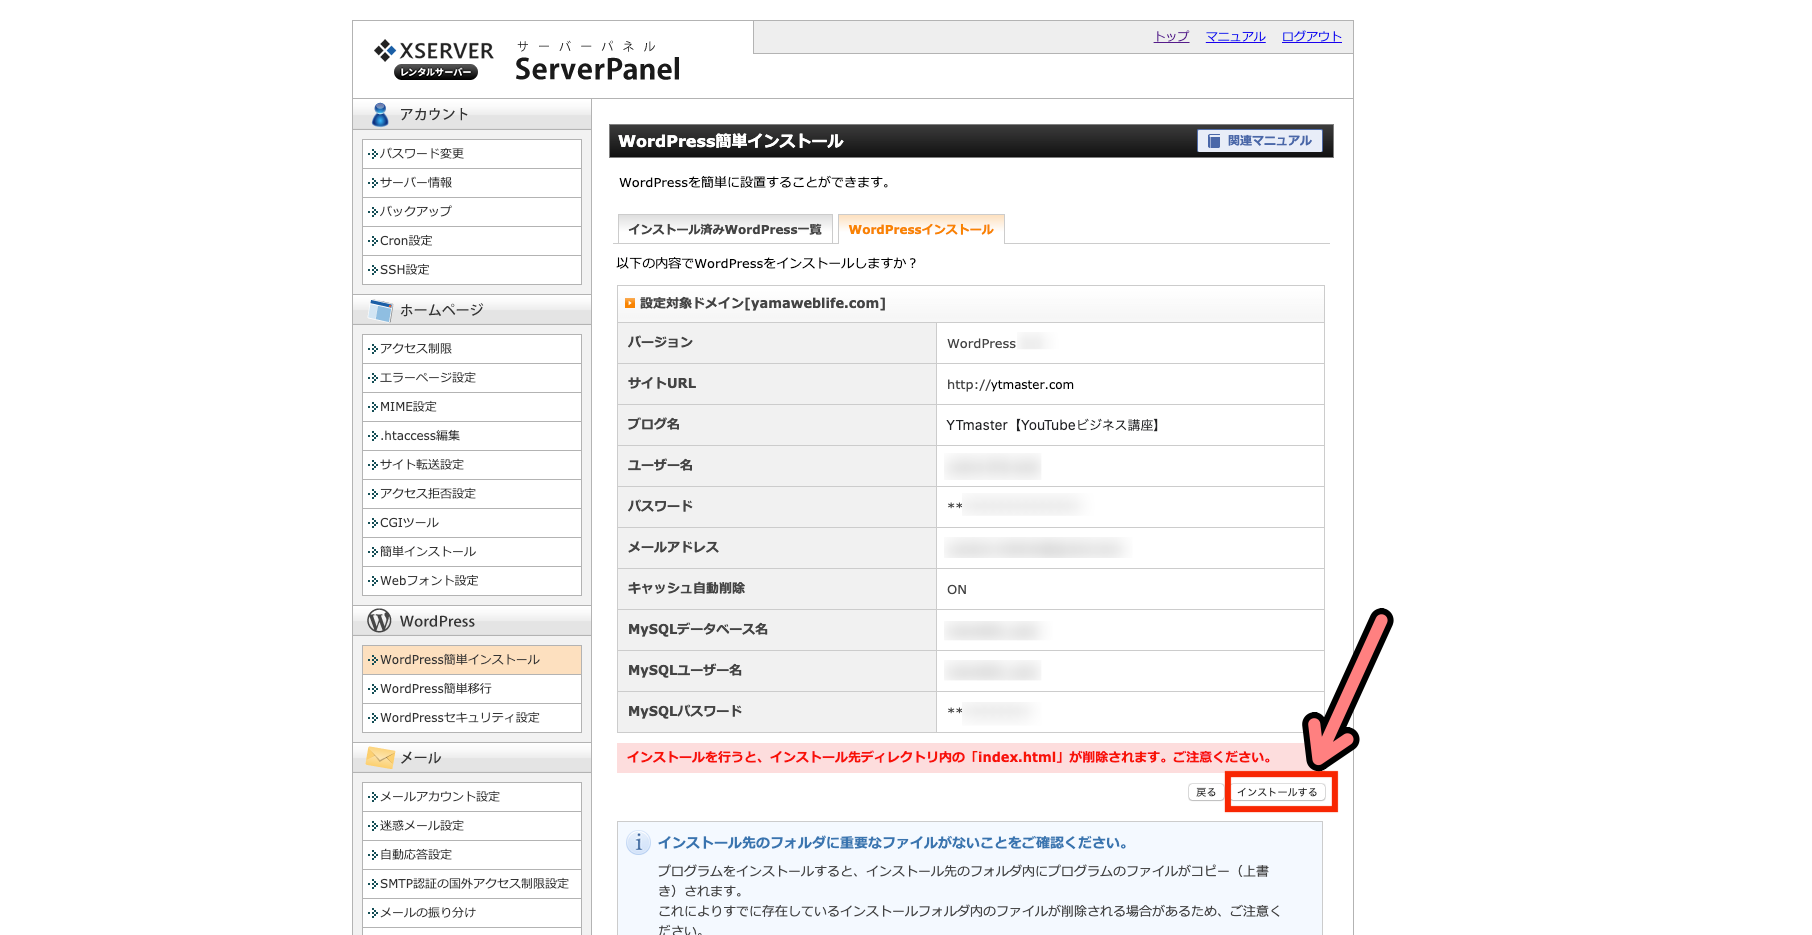This screenshot has width=1812, height=935.
Task: Click the Mail section envelope icon
Action: point(380,758)
